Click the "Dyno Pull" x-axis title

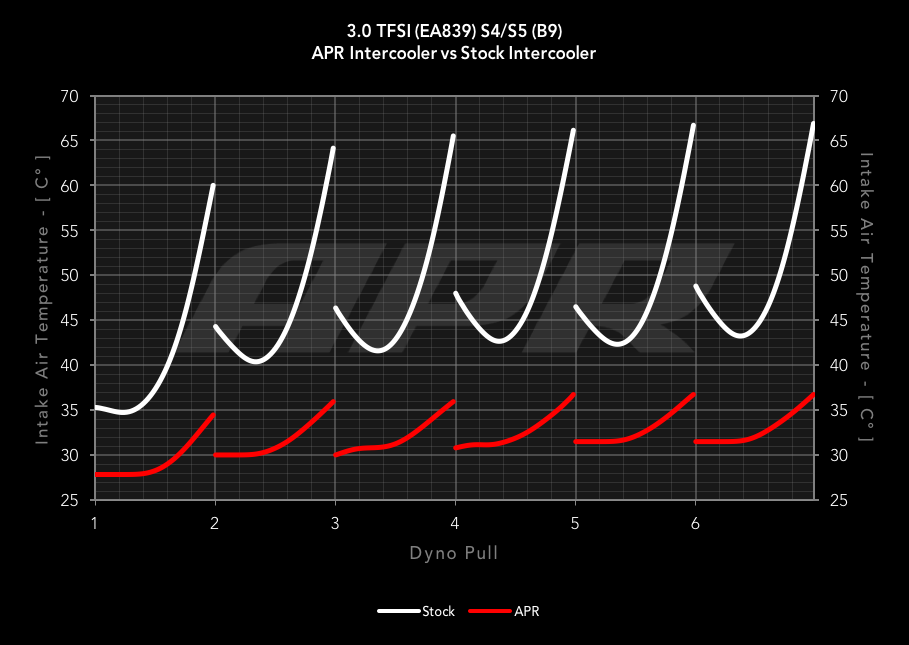pos(454,553)
